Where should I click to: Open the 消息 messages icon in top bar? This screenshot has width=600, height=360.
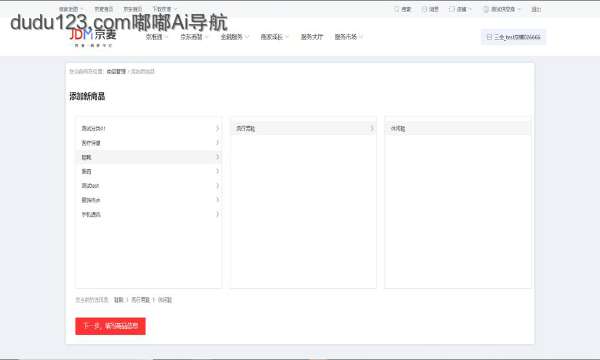(x=424, y=9)
